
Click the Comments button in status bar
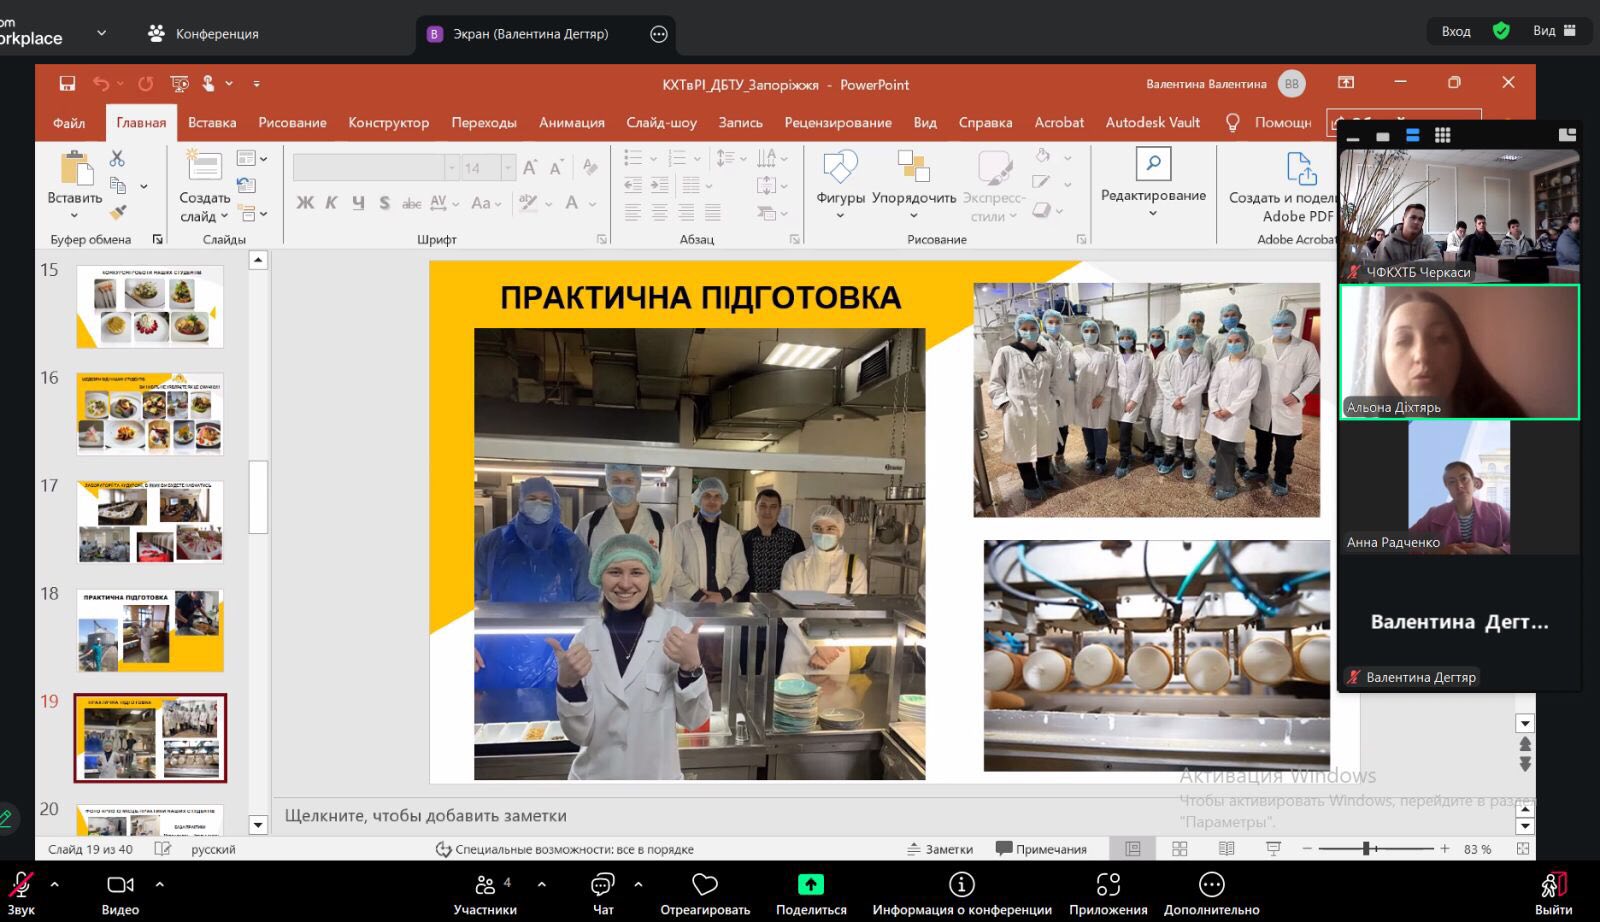(x=1041, y=849)
